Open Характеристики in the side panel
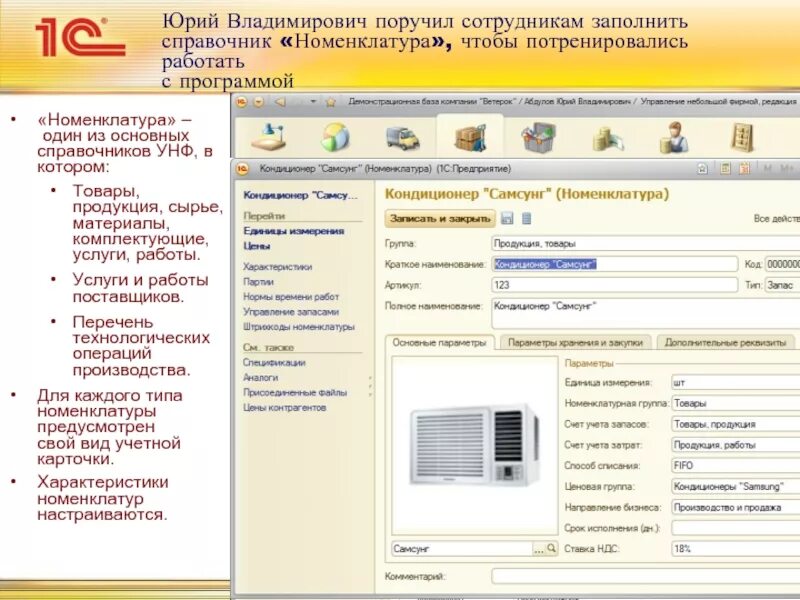Viewport: 800px width, 600px height. (x=278, y=266)
